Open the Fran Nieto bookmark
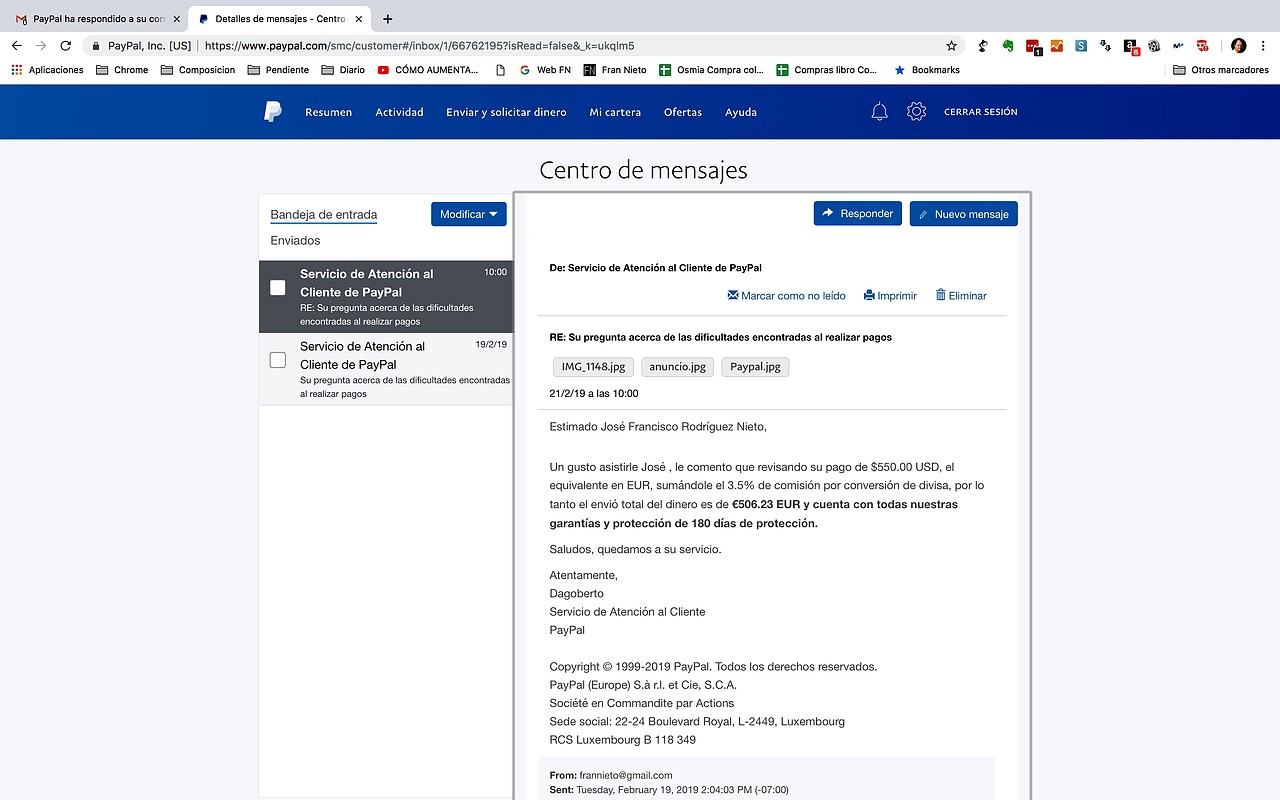Image resolution: width=1280 pixels, height=800 pixels. pyautogui.click(x=615, y=70)
